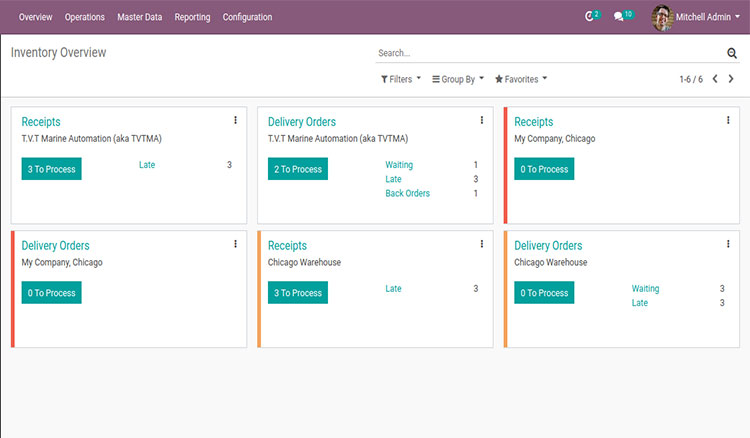Open the messages chat bubble icon

(x=620, y=17)
